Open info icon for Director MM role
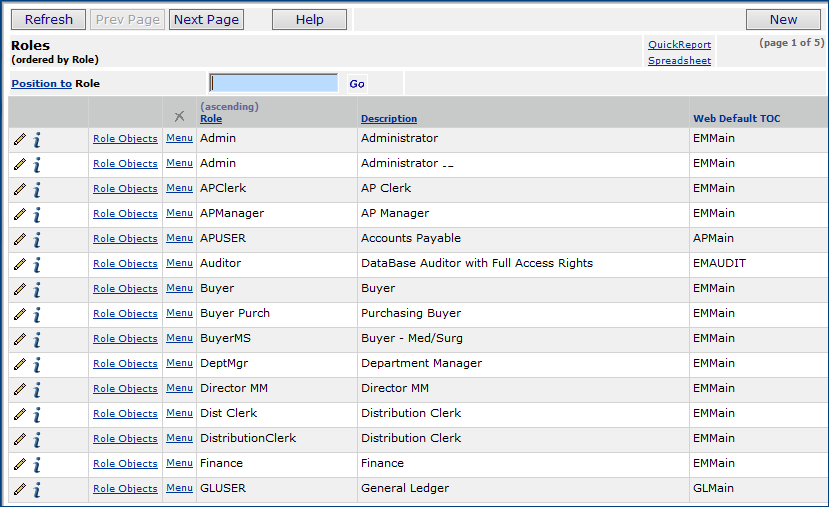This screenshot has width=829, height=507. pyautogui.click(x=37, y=390)
